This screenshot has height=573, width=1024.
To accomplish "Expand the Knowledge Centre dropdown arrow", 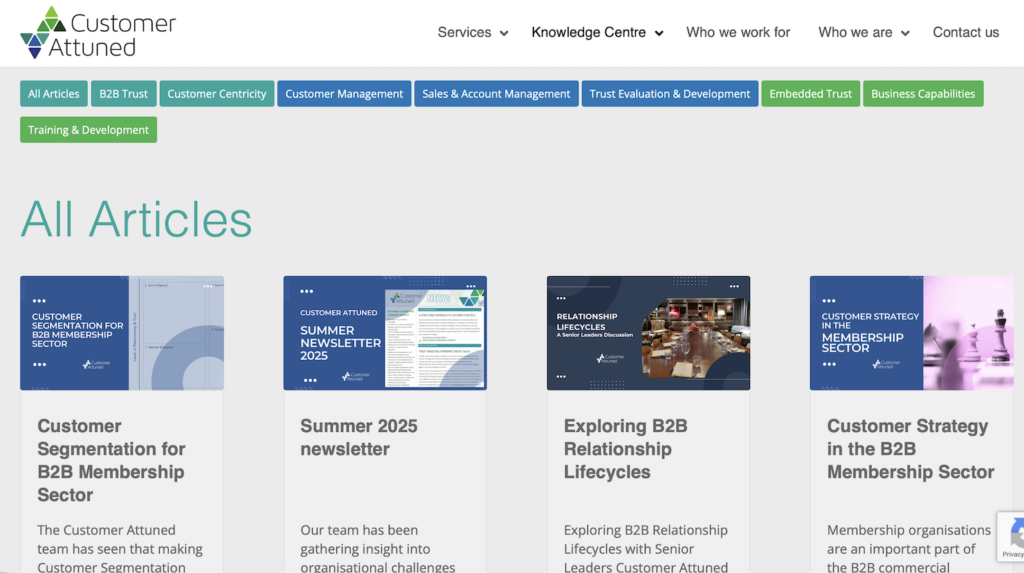I will tap(659, 33).
